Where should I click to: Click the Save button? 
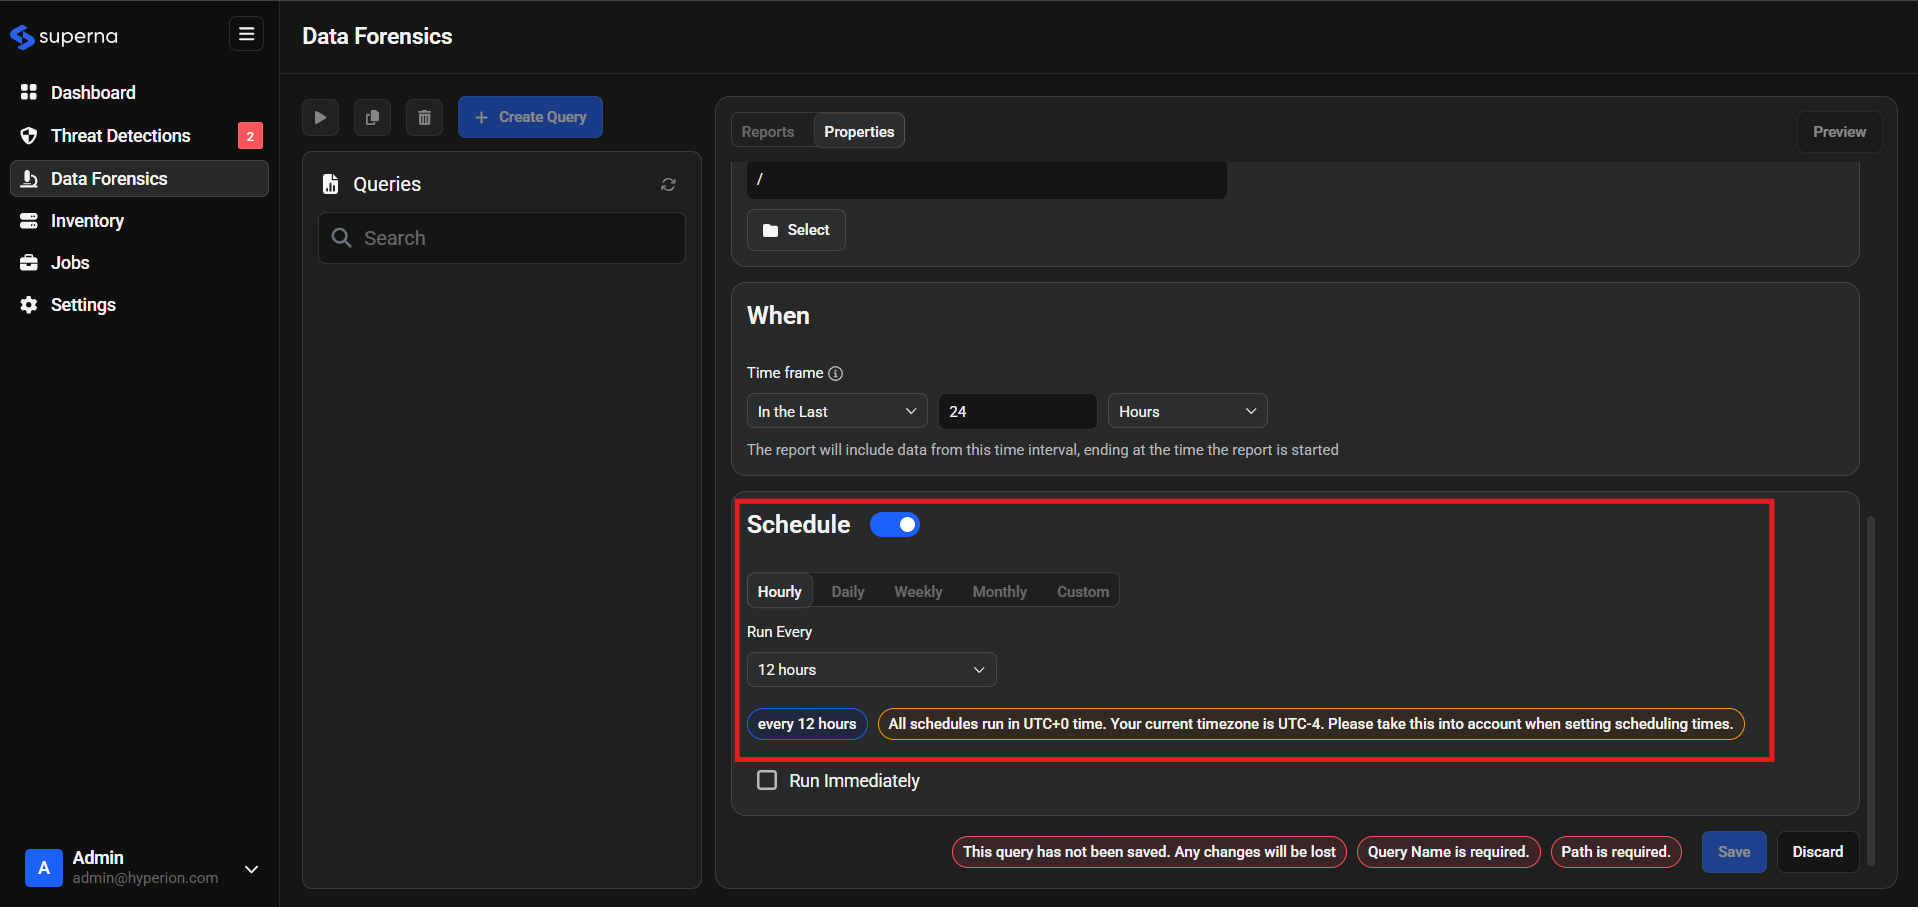click(1734, 852)
